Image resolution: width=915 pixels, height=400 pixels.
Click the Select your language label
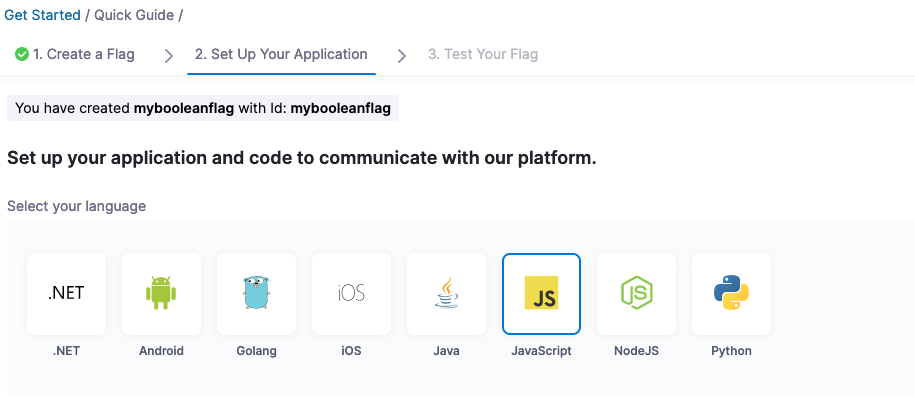click(76, 206)
